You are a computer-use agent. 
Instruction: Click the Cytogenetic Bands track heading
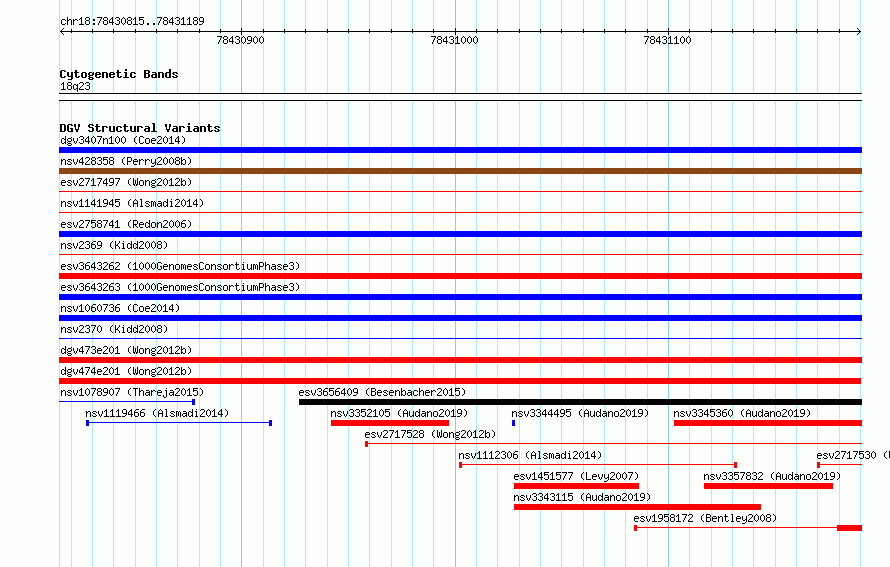pyautogui.click(x=119, y=74)
